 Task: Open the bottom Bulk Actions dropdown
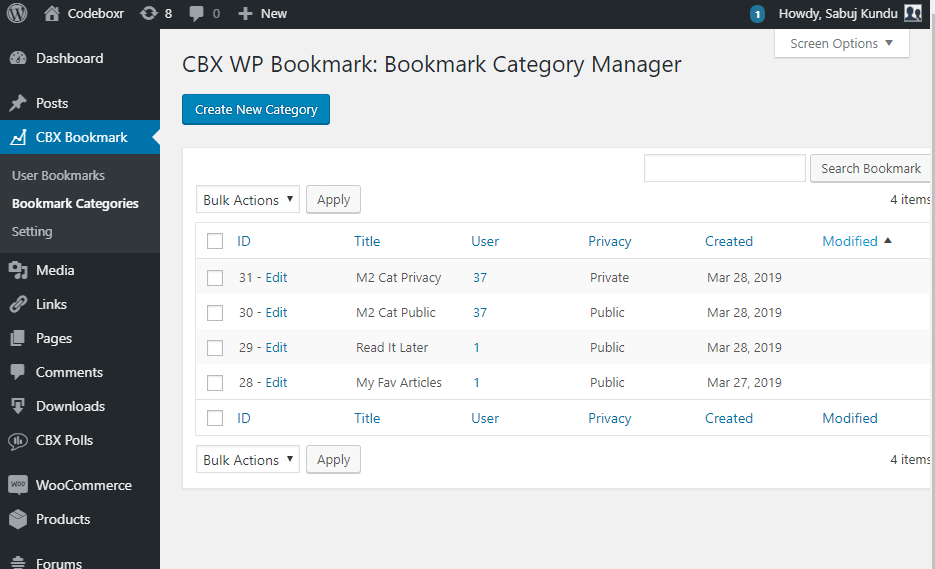point(248,460)
